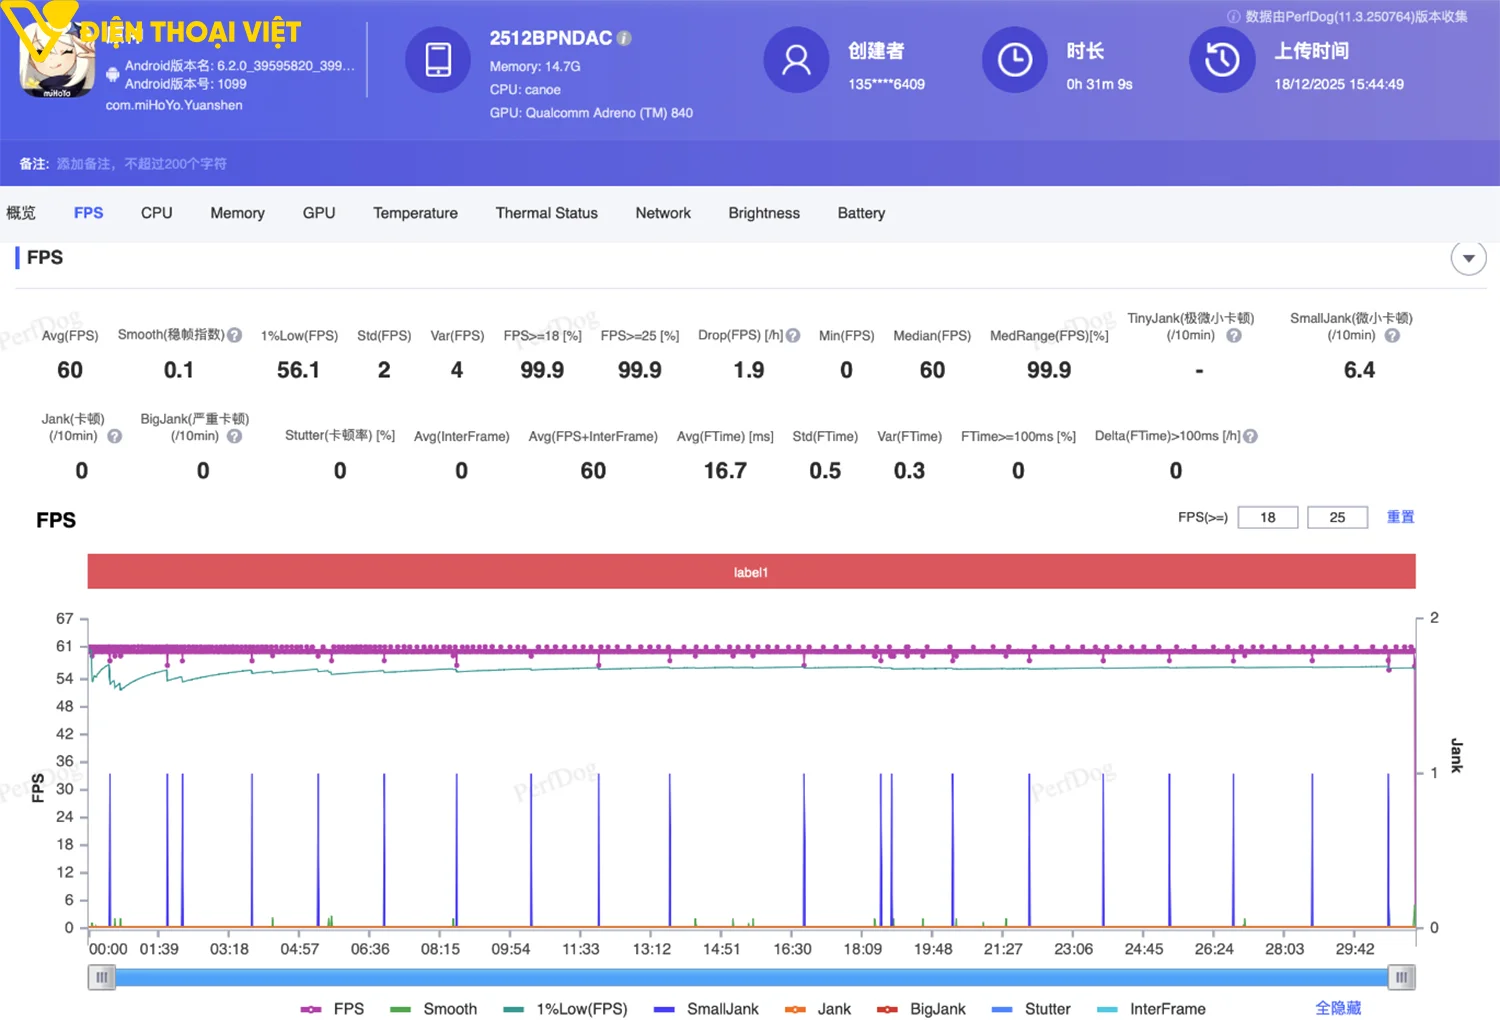The height and width of the screenshot is (1020, 1500).
Task: Click the device phone icon beside 2512BPNDAC
Action: pyautogui.click(x=438, y=60)
